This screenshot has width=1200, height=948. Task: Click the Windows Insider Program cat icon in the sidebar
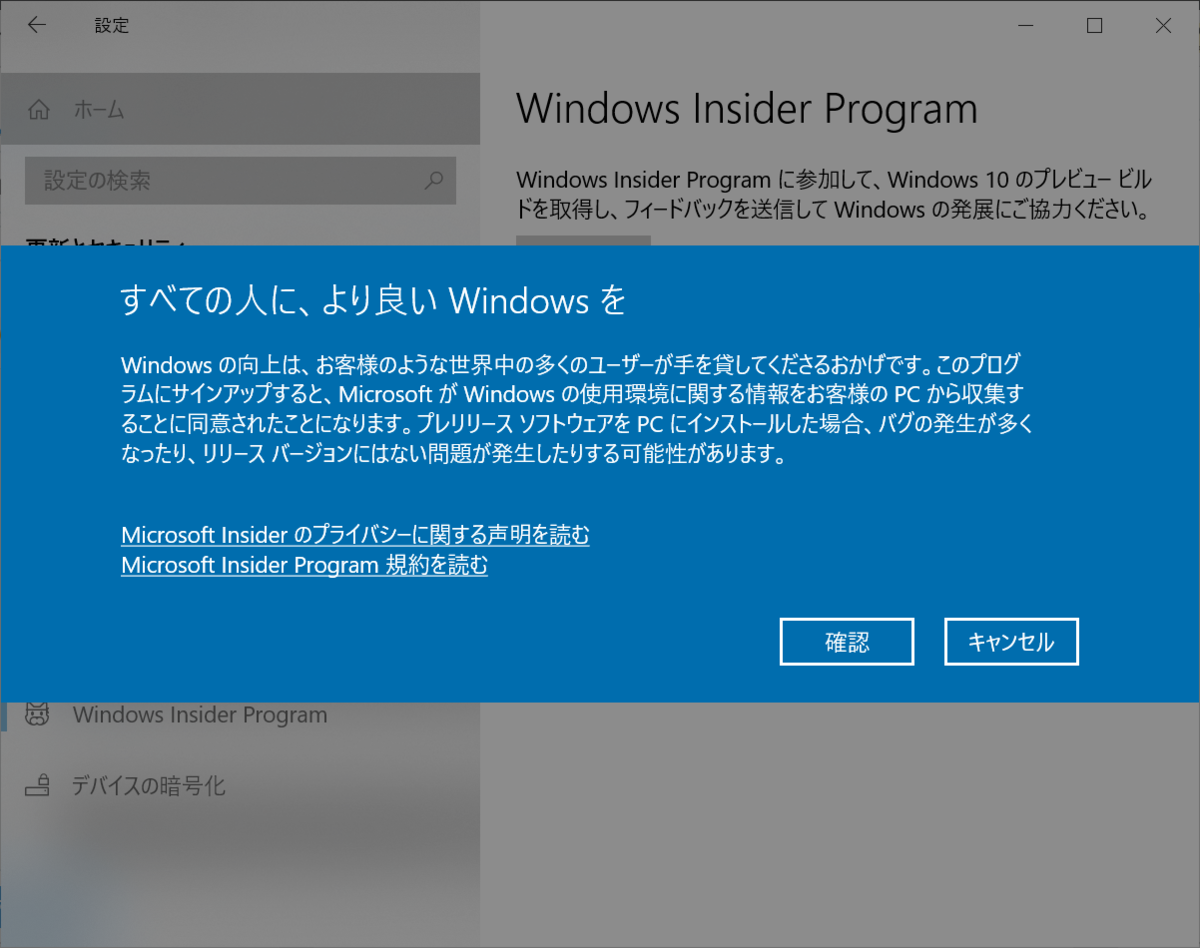click(38, 715)
